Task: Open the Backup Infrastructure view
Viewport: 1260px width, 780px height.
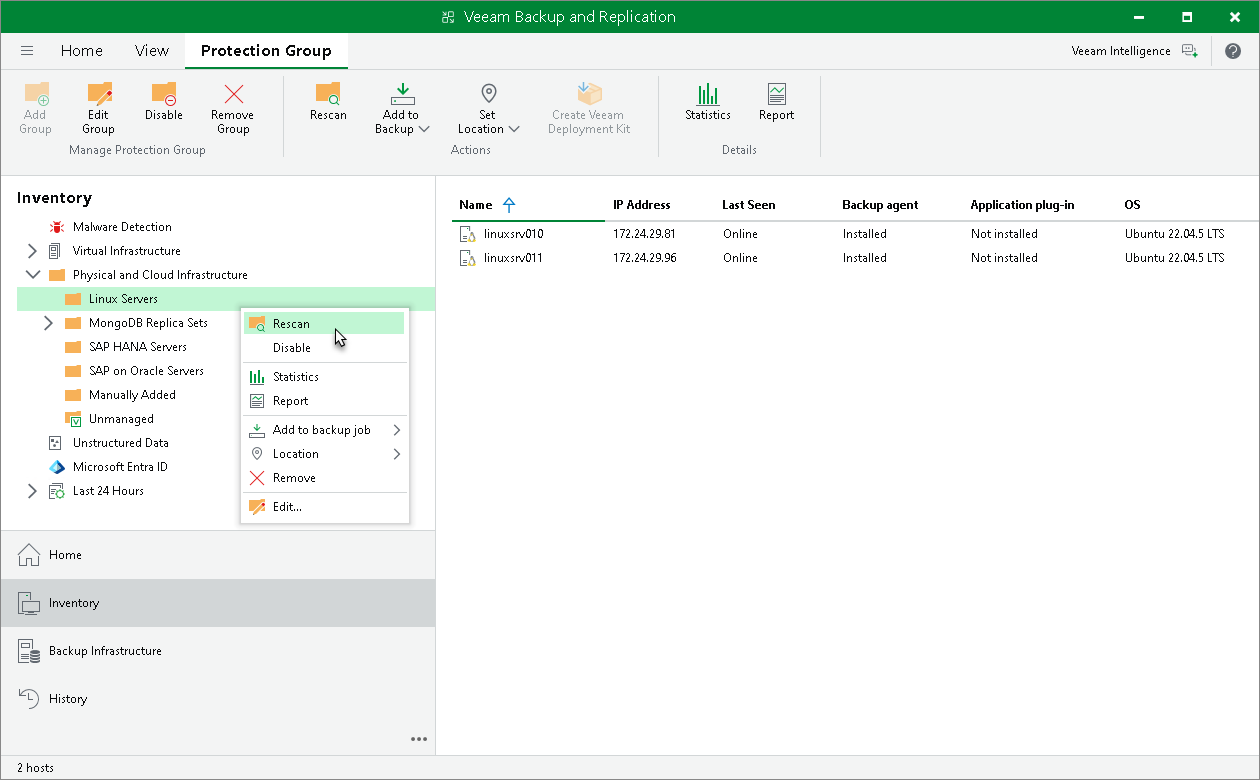Action: click(218, 651)
